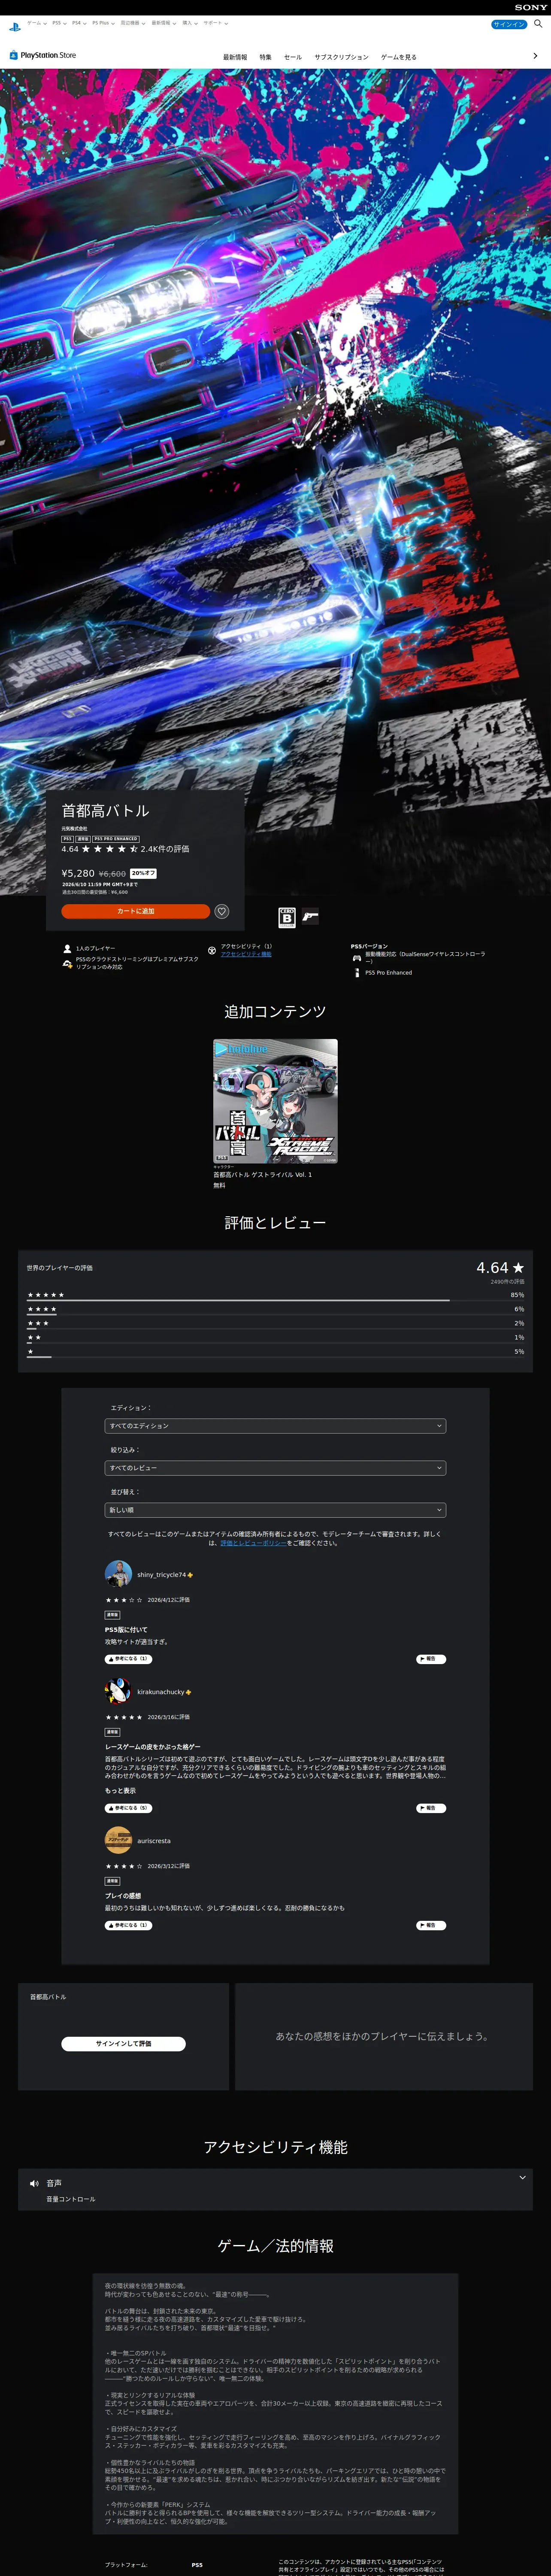Click the speaker icon beside 音声
This screenshot has width=551, height=2576.
pyautogui.click(x=34, y=2183)
